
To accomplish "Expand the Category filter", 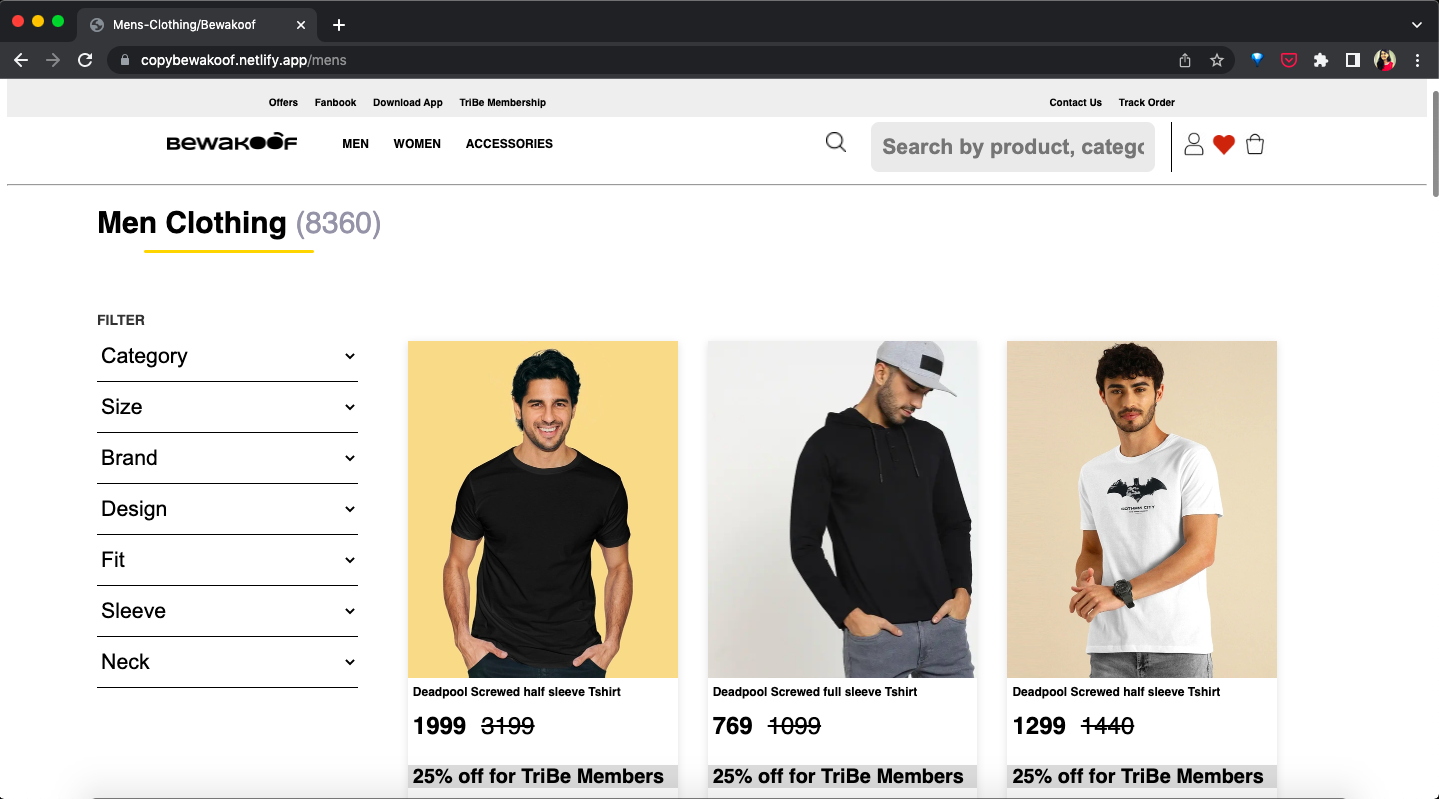I will click(227, 356).
